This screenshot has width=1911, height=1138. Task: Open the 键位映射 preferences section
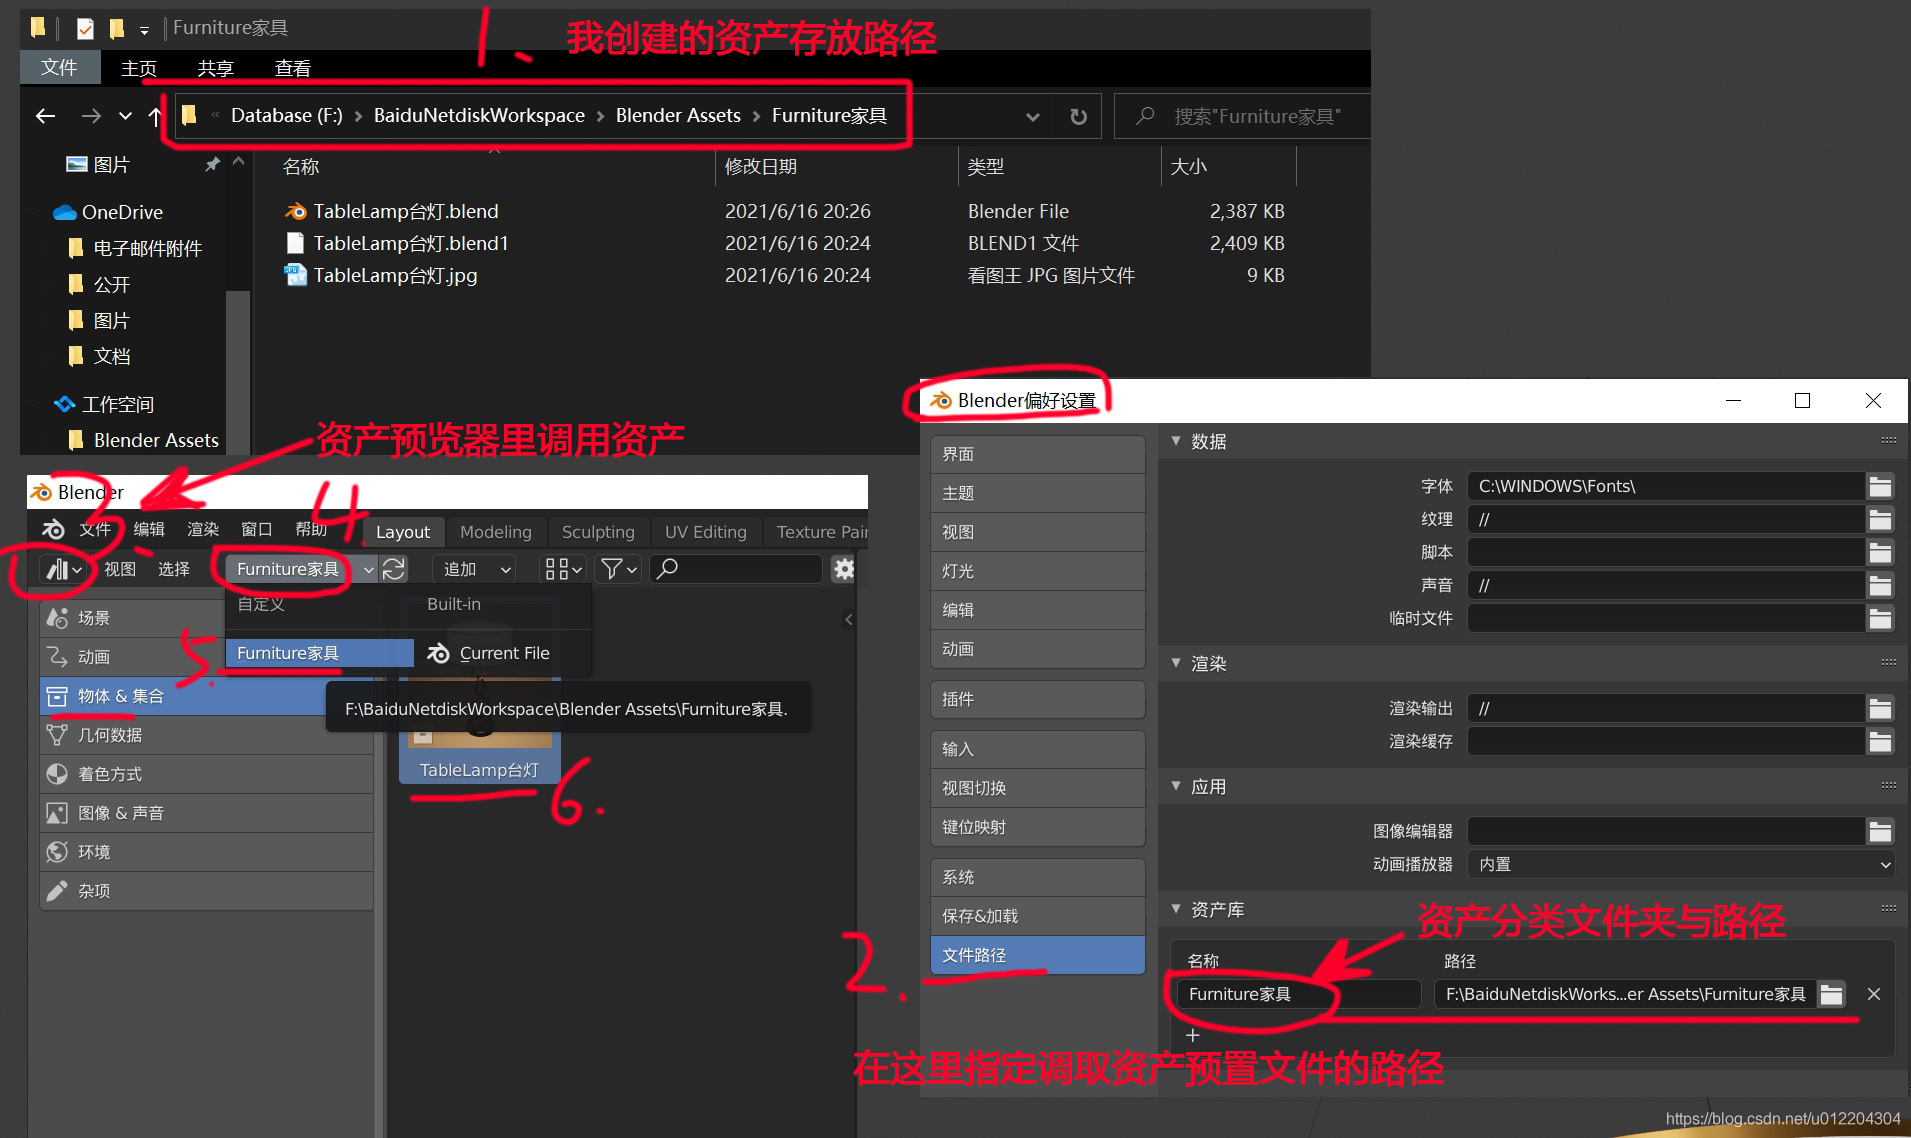pyautogui.click(x=1037, y=827)
